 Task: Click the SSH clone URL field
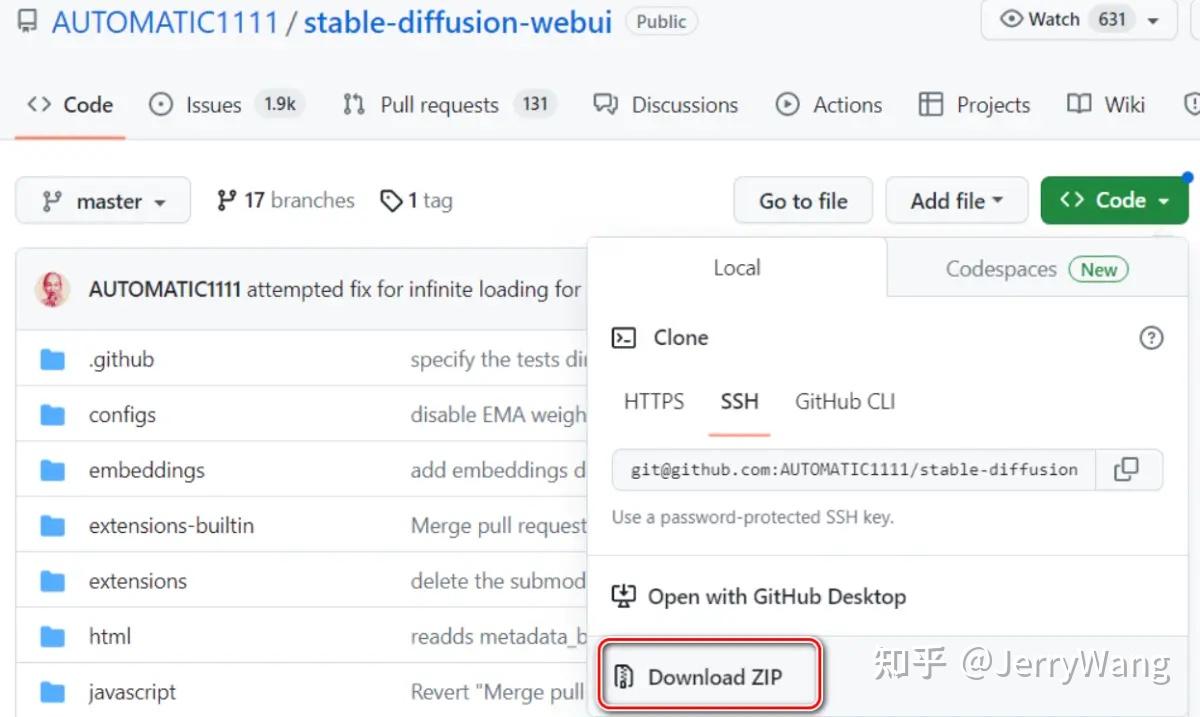pyautogui.click(x=854, y=469)
